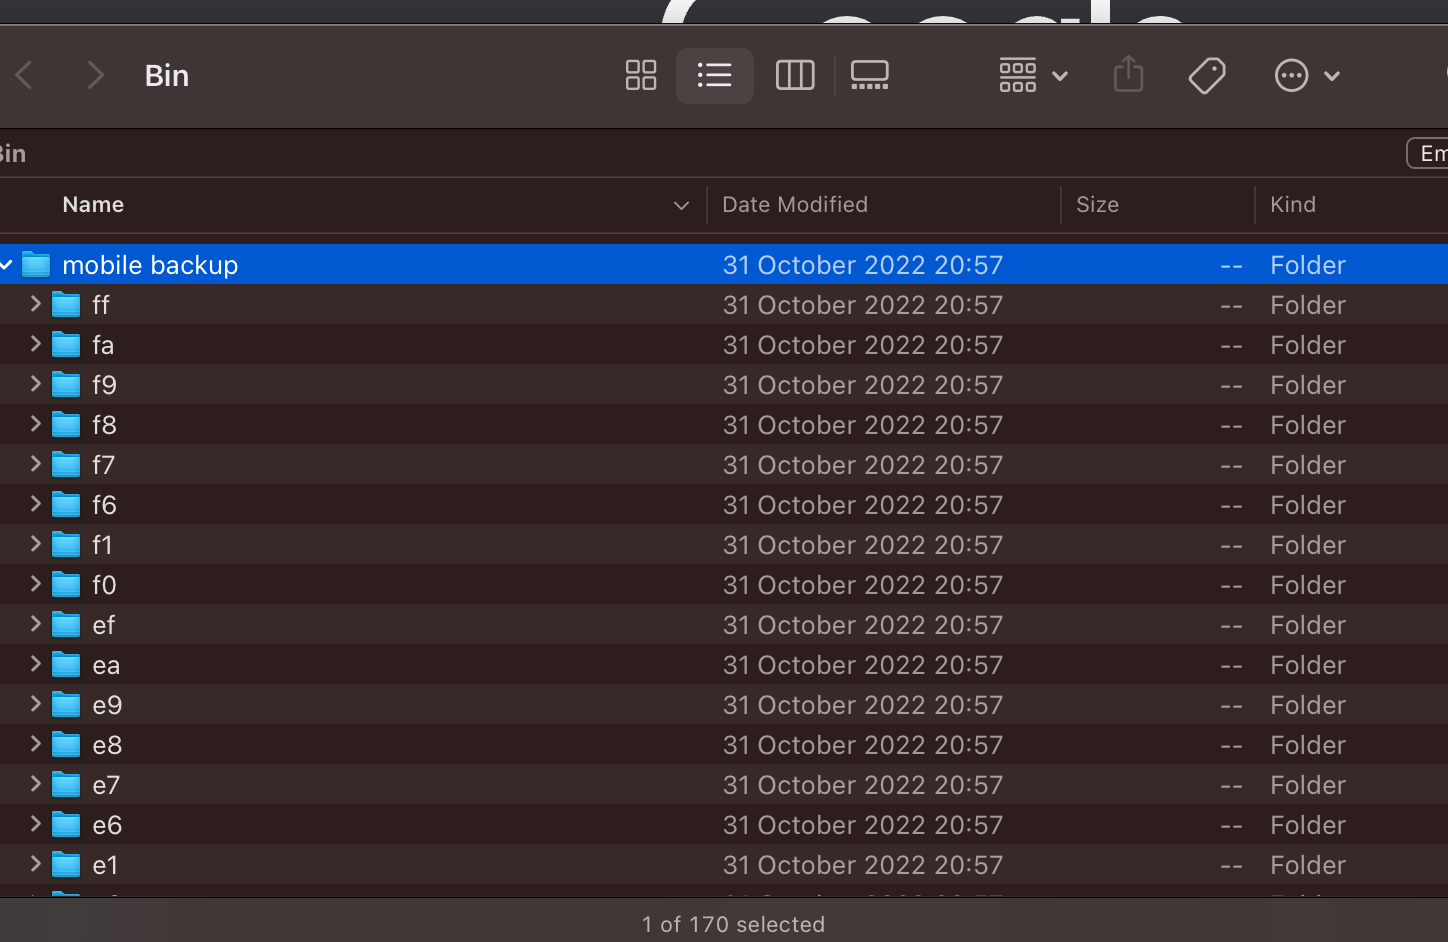Select the folder name f8
This screenshot has height=942, width=1448.
tap(104, 425)
